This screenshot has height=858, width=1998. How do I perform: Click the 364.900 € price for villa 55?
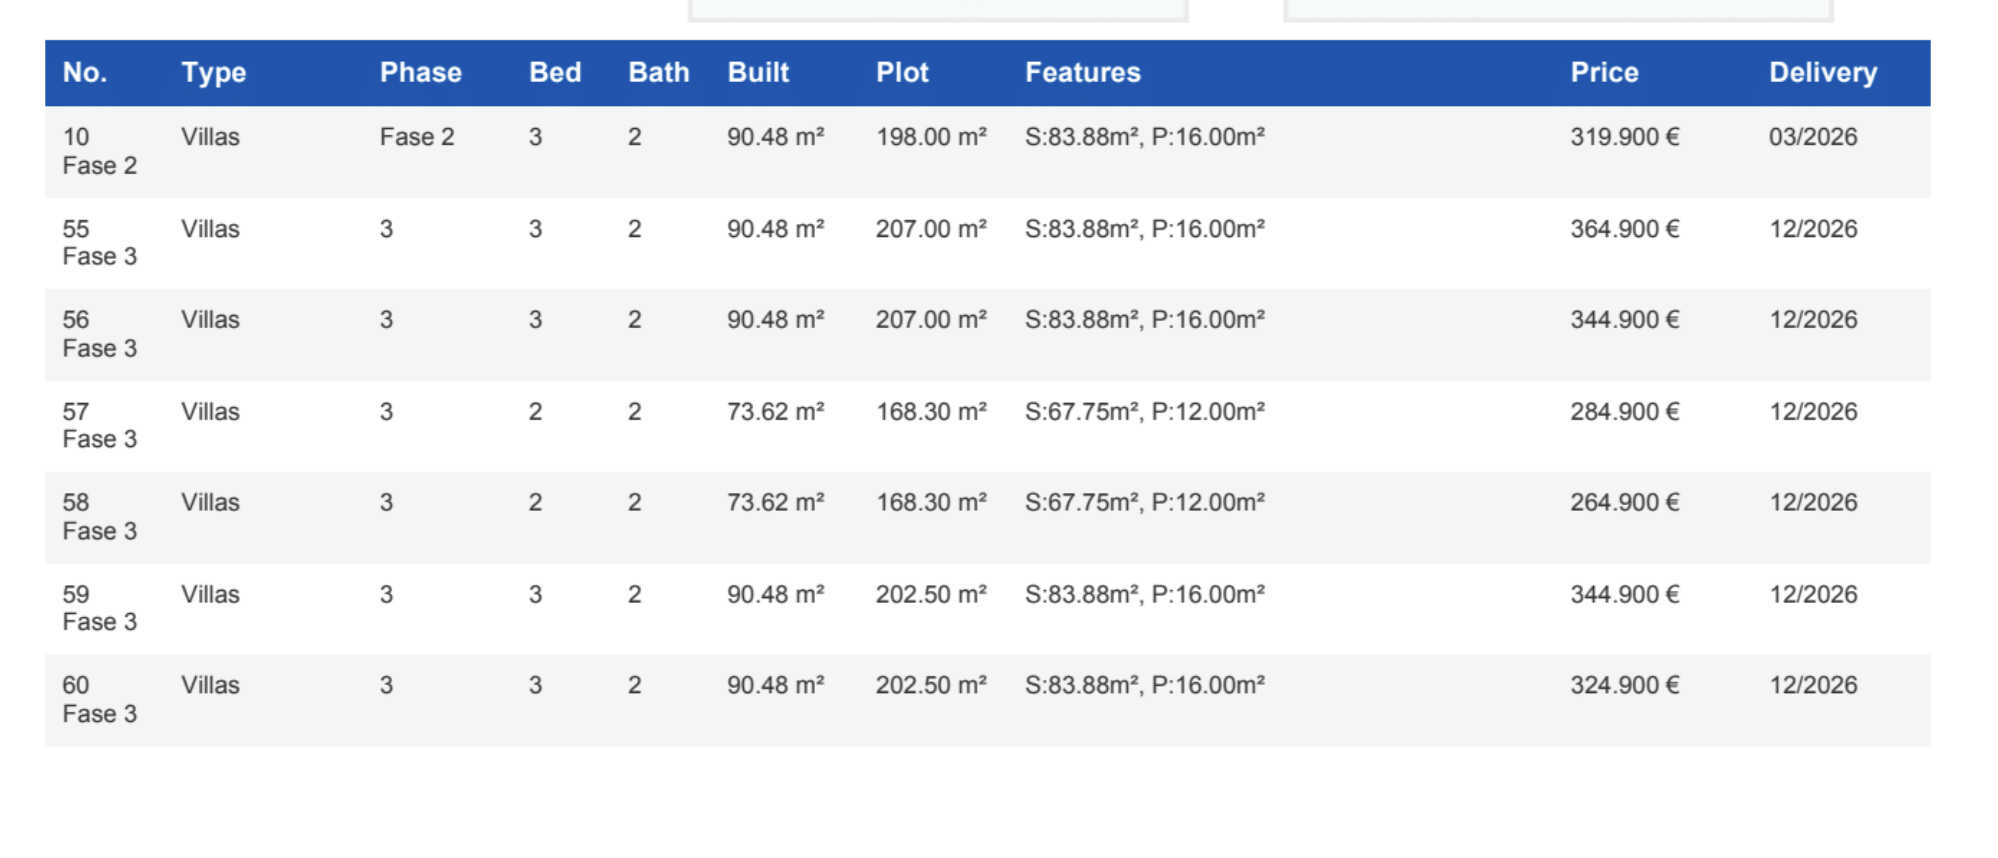click(x=1624, y=229)
